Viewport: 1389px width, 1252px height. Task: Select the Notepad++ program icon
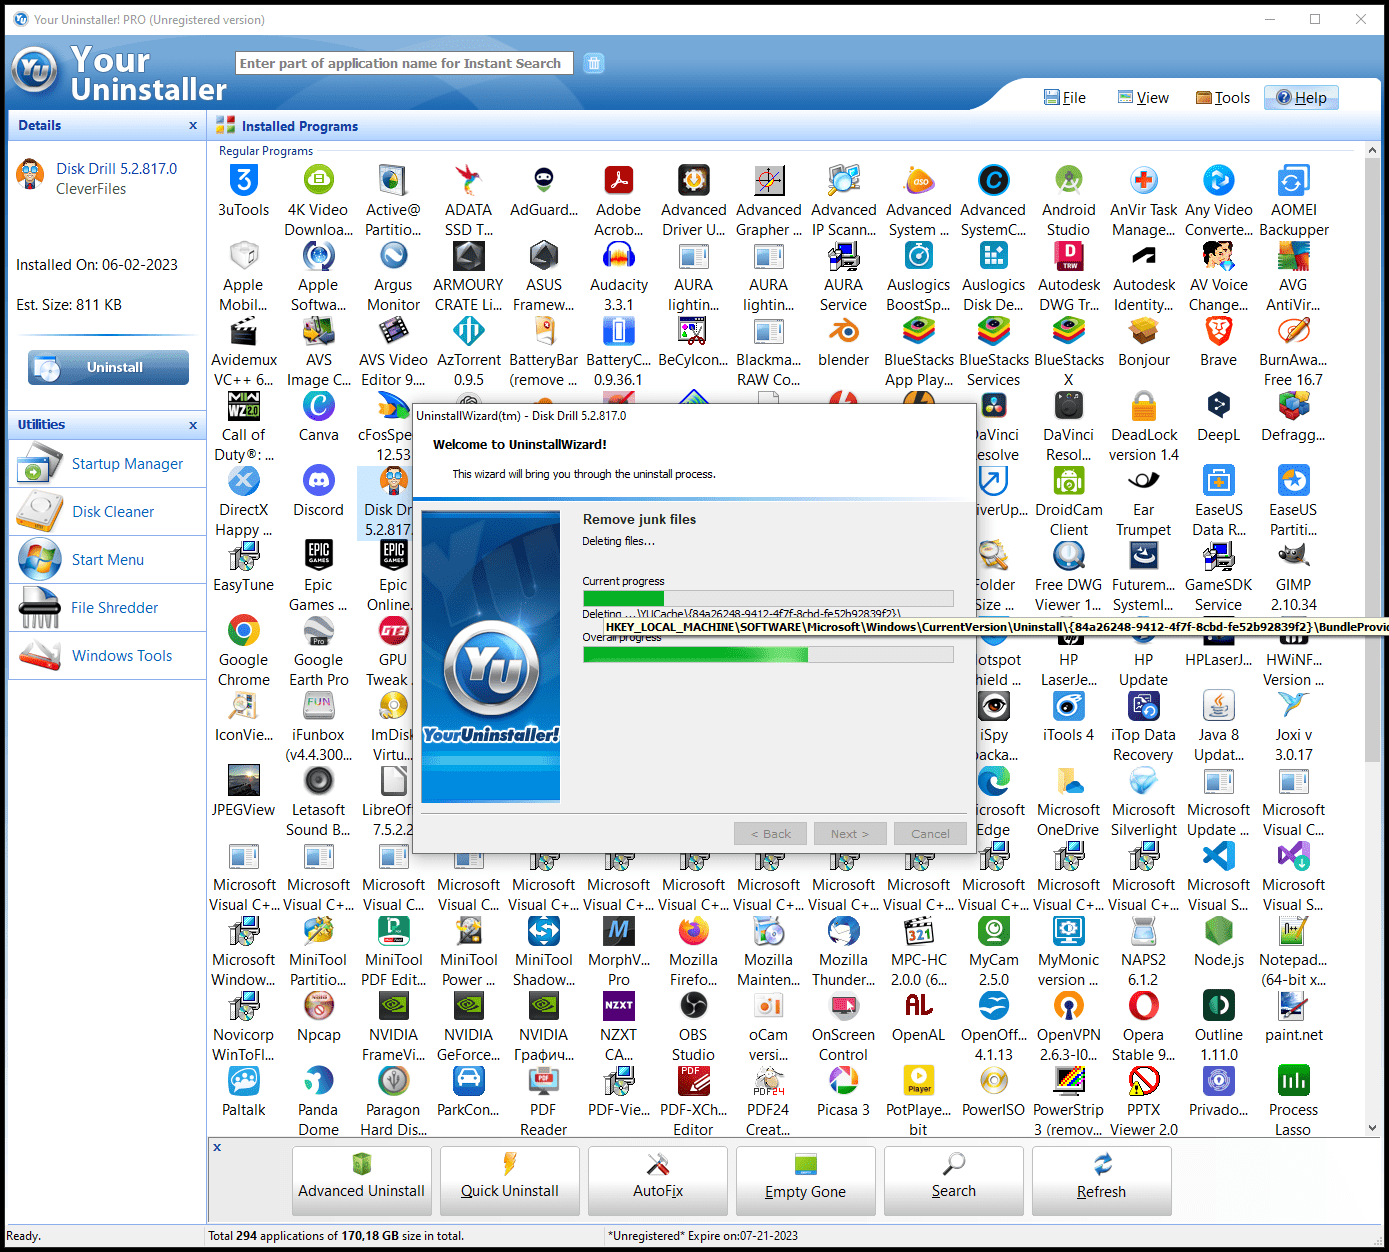point(1293,930)
